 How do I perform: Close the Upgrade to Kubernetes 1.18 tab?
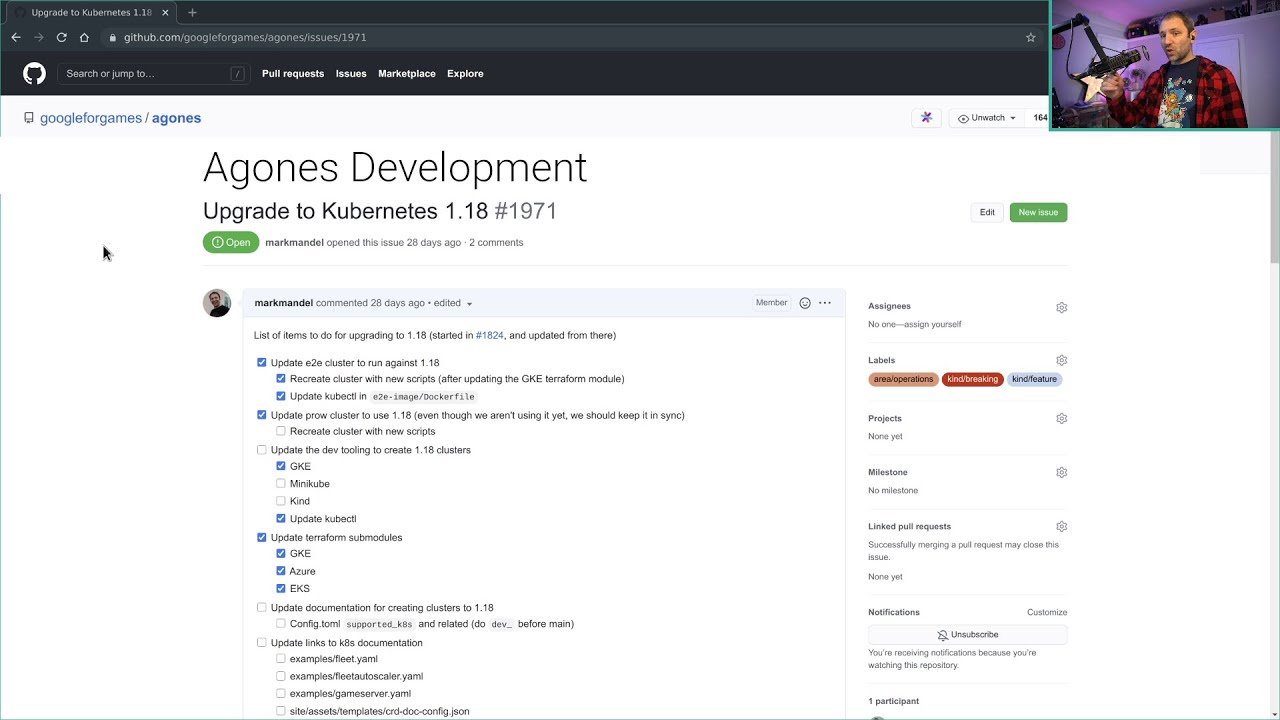click(165, 12)
